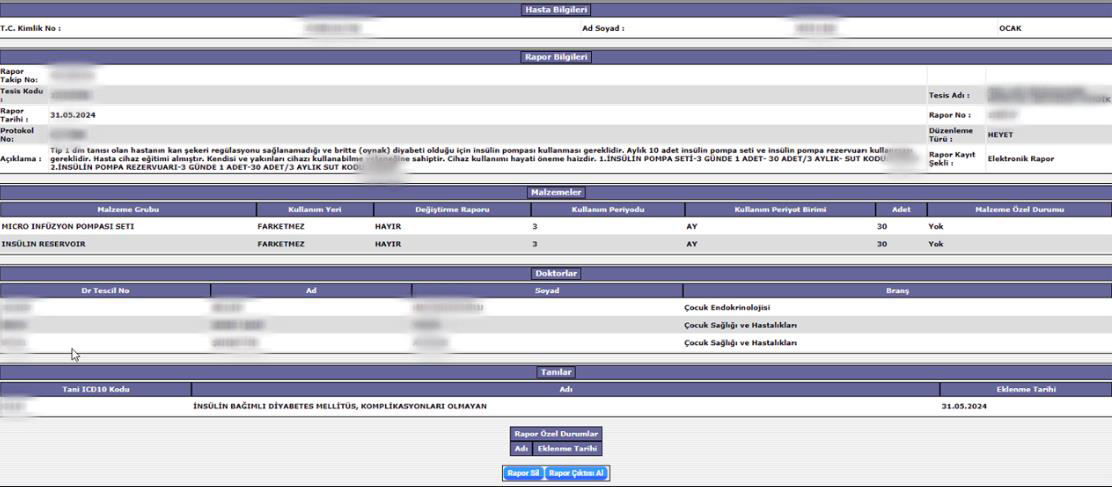Screen dimensions: 1112x487
Task: Select the Hasta Bilgileri section header
Action: click(556, 10)
